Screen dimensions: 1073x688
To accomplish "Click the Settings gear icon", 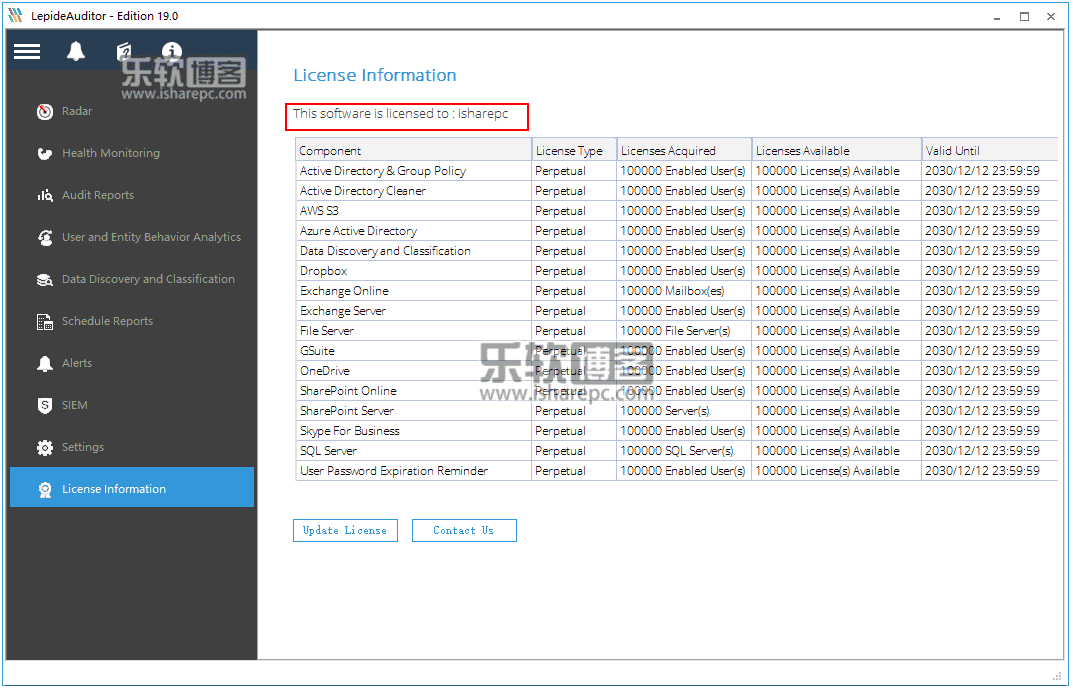I will coord(45,448).
